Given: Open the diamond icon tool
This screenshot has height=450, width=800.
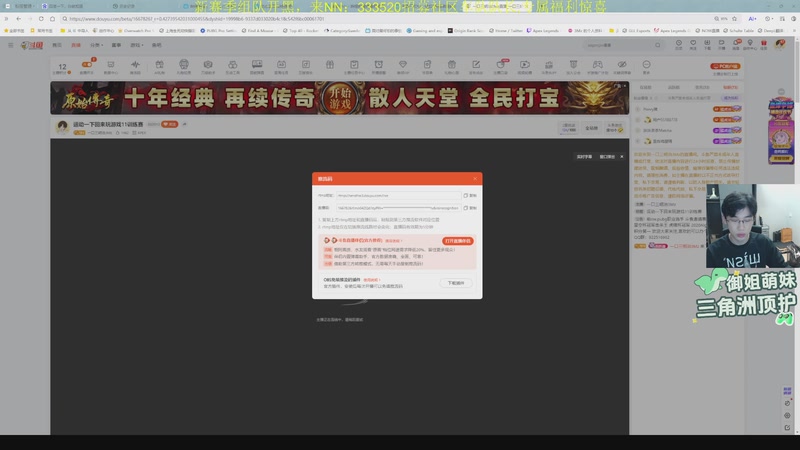Looking at the screenshot, I should tap(403, 67).
